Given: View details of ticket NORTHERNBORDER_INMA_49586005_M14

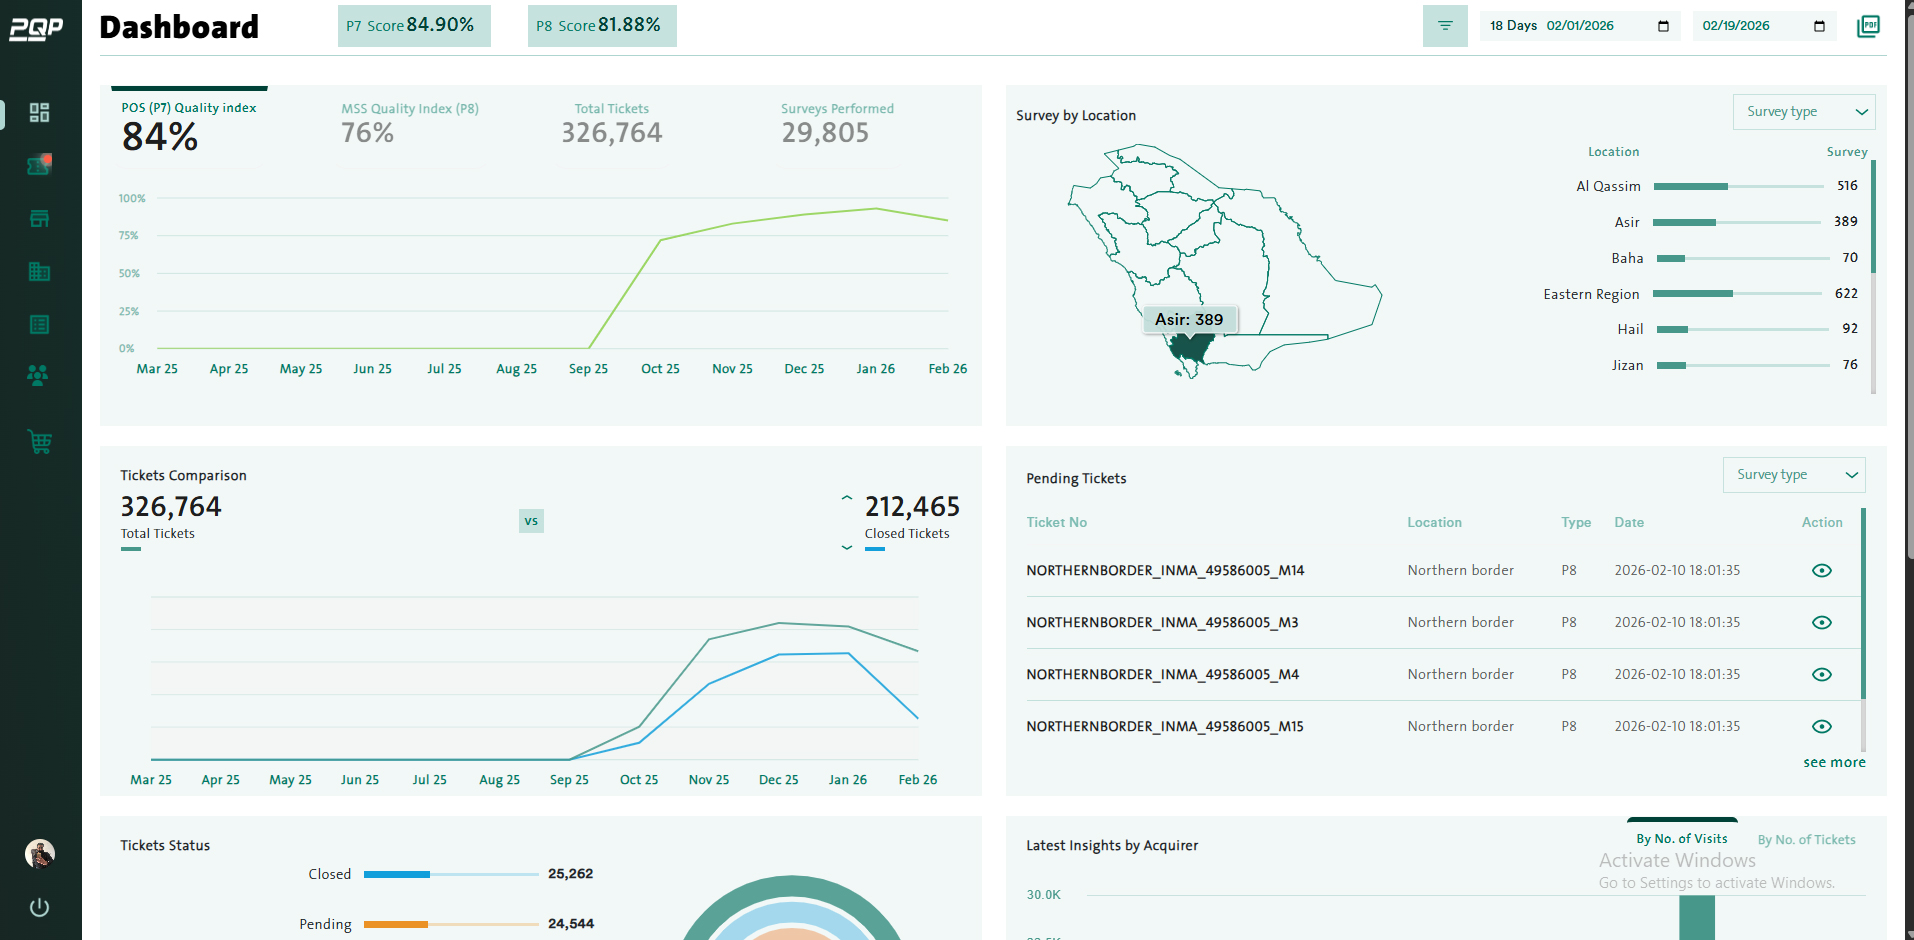Looking at the screenshot, I should 1822,570.
